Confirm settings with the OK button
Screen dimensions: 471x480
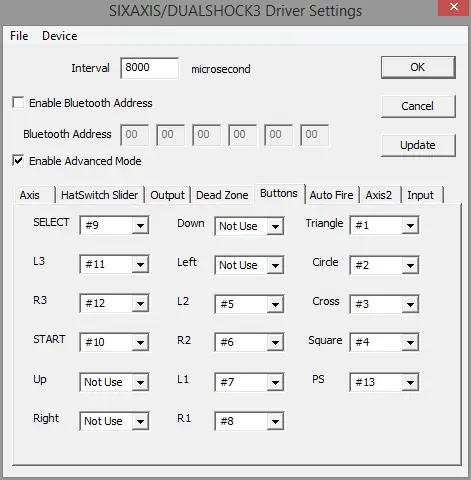[x=418, y=67]
